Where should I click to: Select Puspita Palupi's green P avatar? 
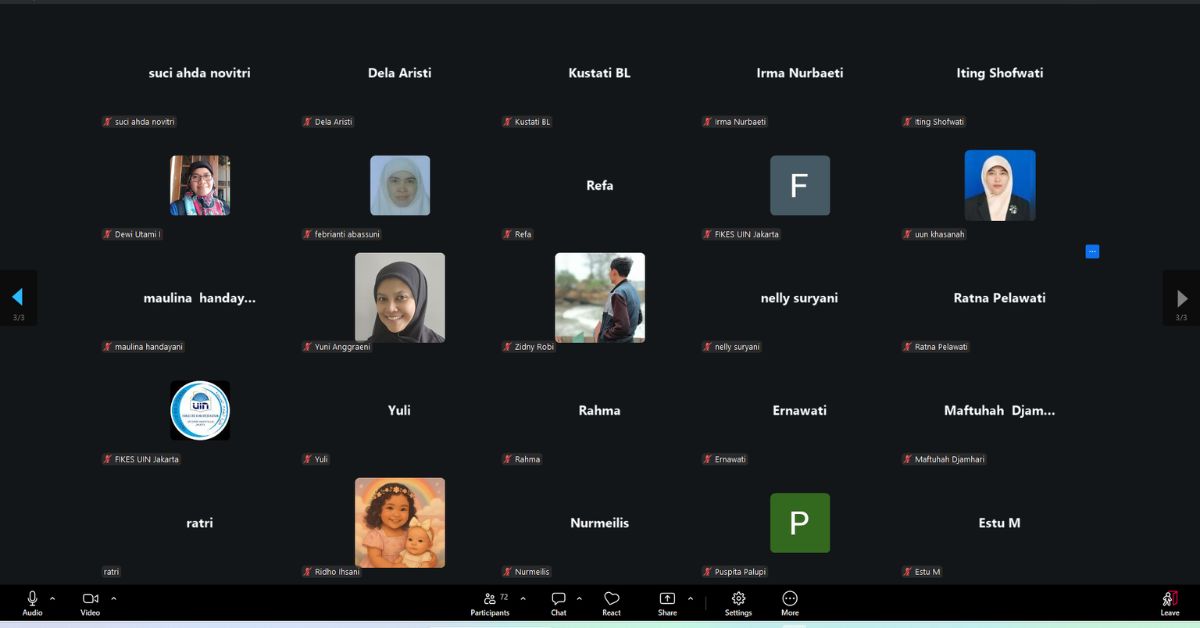click(799, 523)
